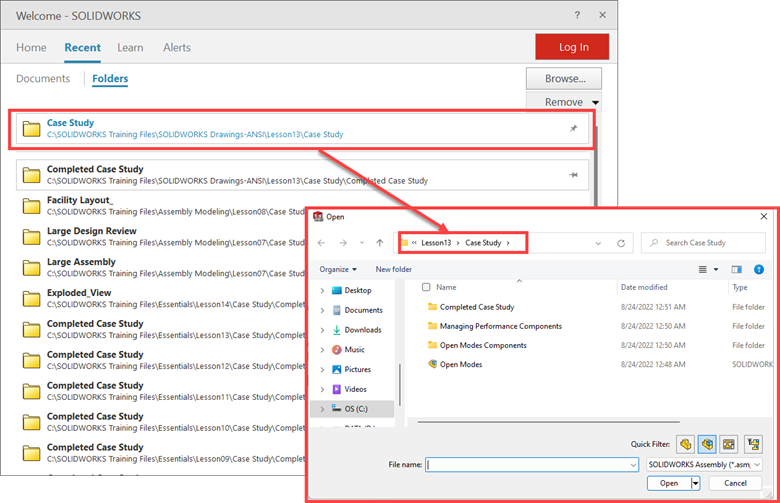Toggle the Top-Level Assemblies quick filter icon
780x503 pixels.
point(754,444)
